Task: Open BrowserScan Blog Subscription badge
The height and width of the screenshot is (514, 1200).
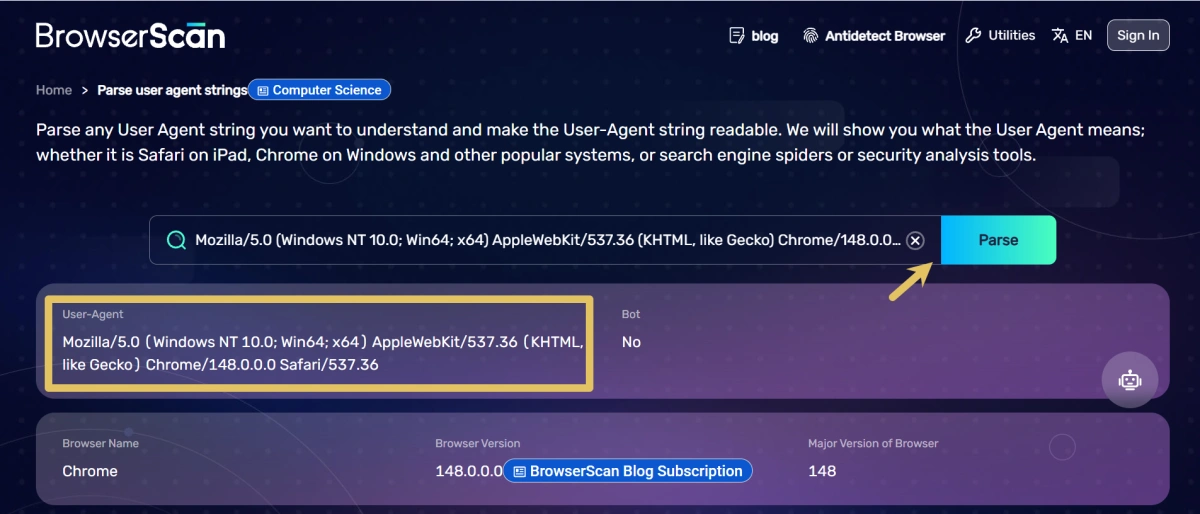Action: coord(627,471)
